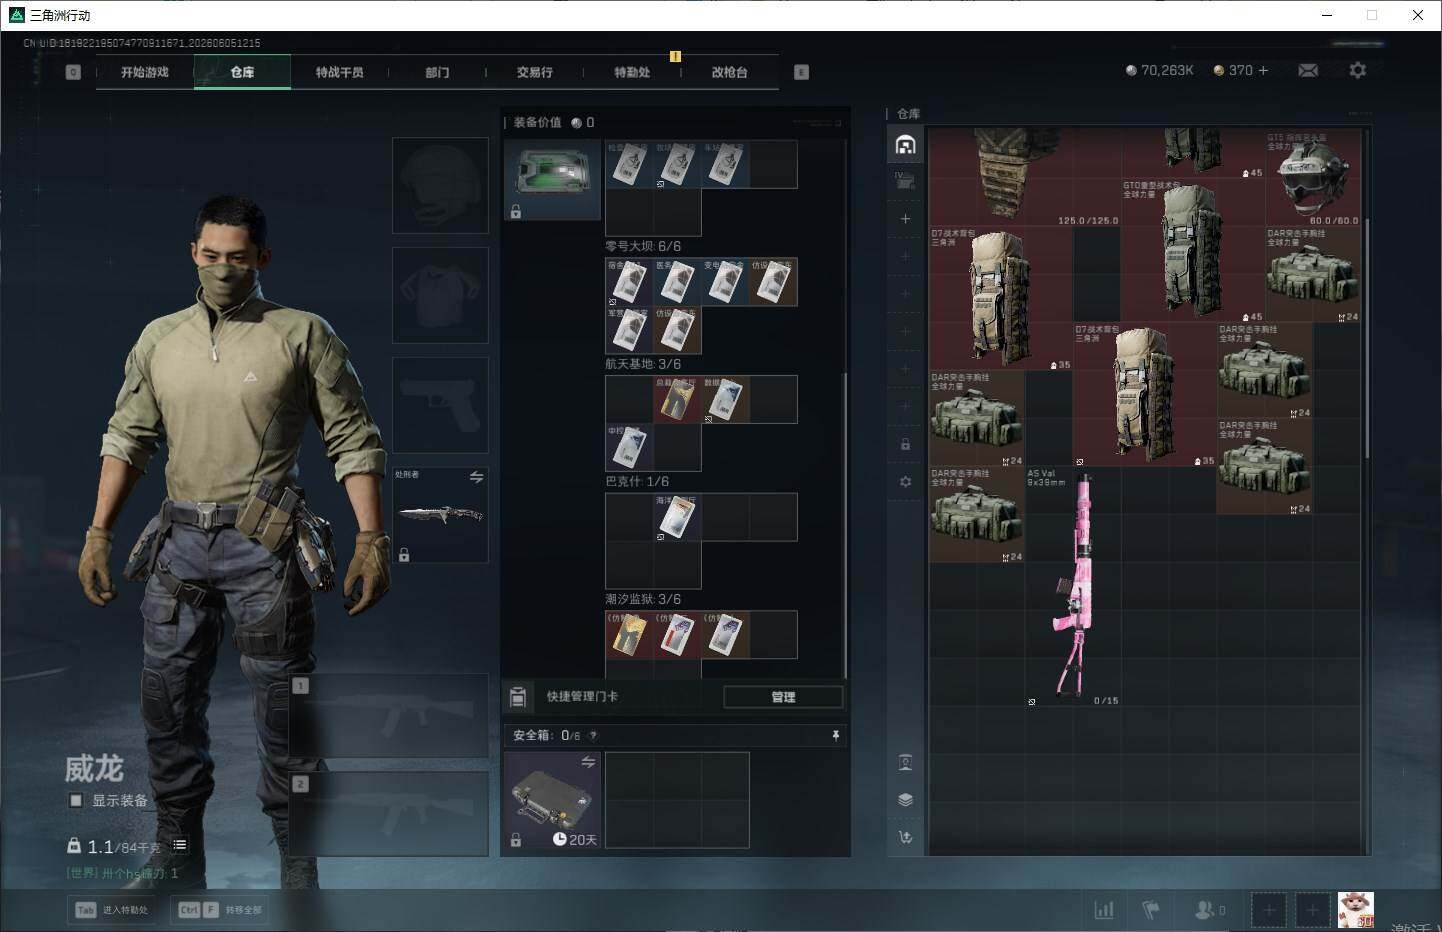Click the 装备价值 label
The height and width of the screenshot is (932, 1442).
[x=538, y=122]
